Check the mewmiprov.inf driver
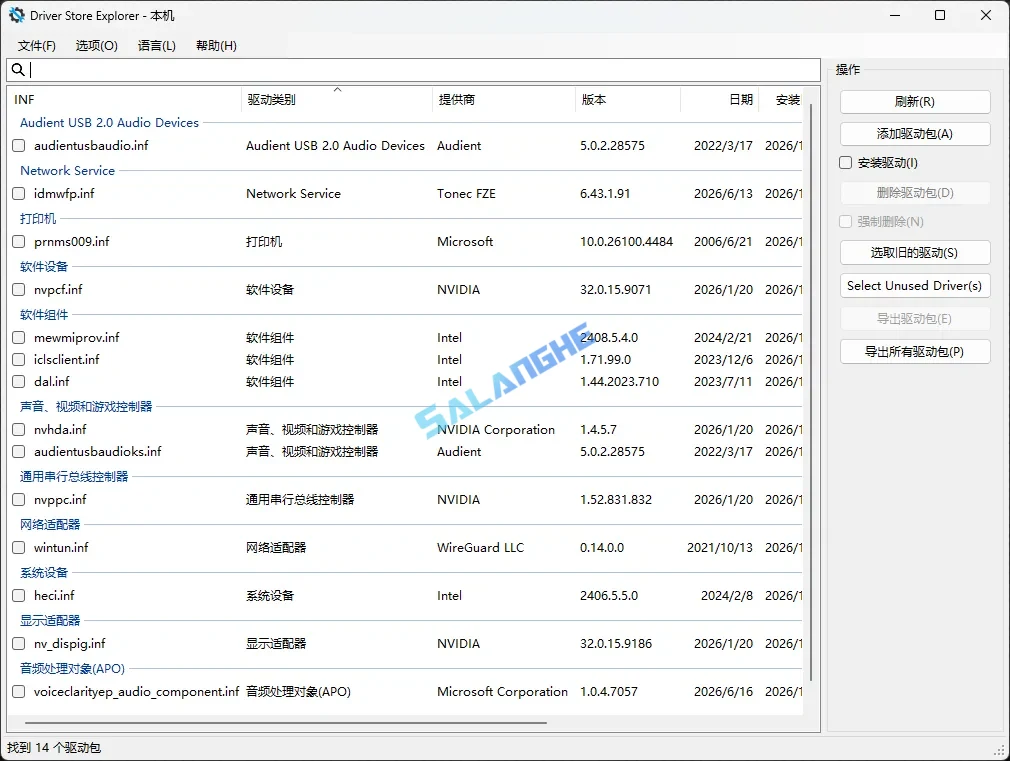The image size is (1010, 761). [19, 338]
